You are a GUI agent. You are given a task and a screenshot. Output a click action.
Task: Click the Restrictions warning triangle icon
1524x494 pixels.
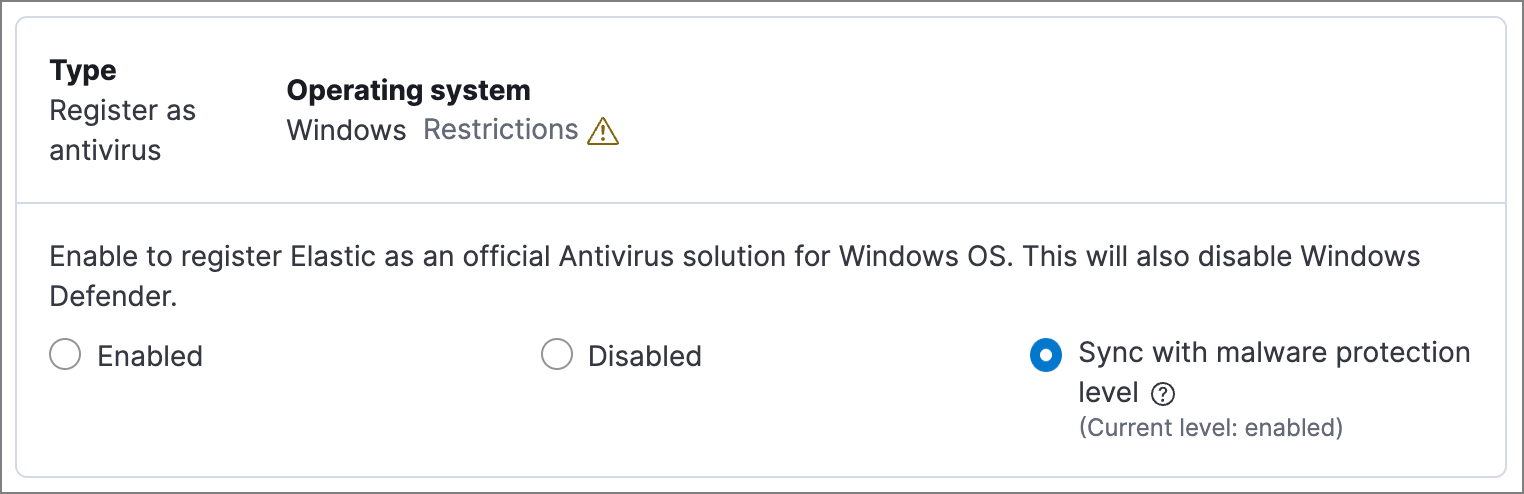click(x=603, y=132)
